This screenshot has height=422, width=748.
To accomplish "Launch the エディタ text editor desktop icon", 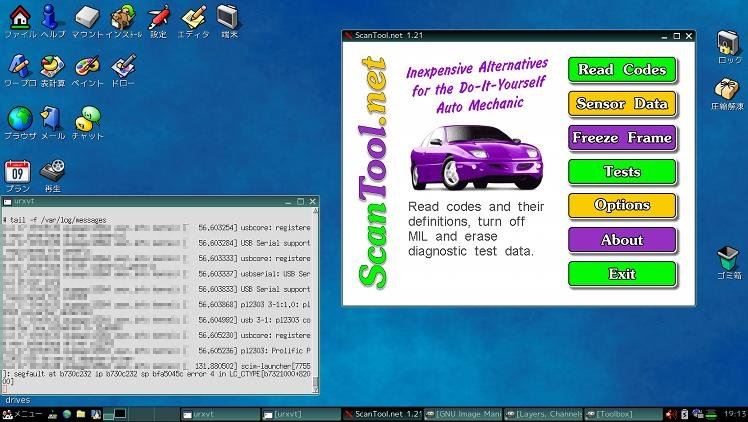I will coord(193,21).
